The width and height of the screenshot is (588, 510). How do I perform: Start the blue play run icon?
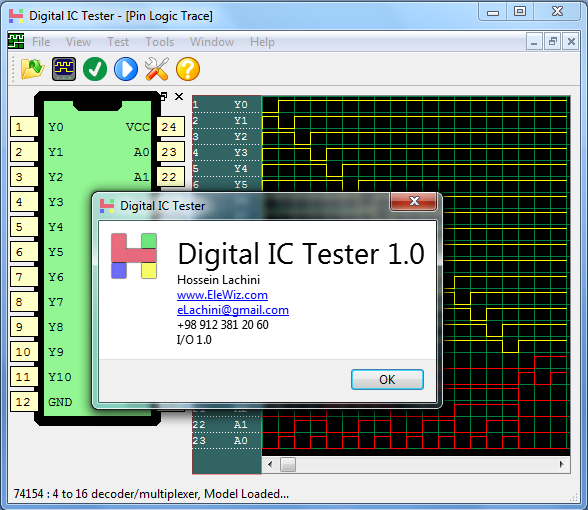click(x=126, y=69)
